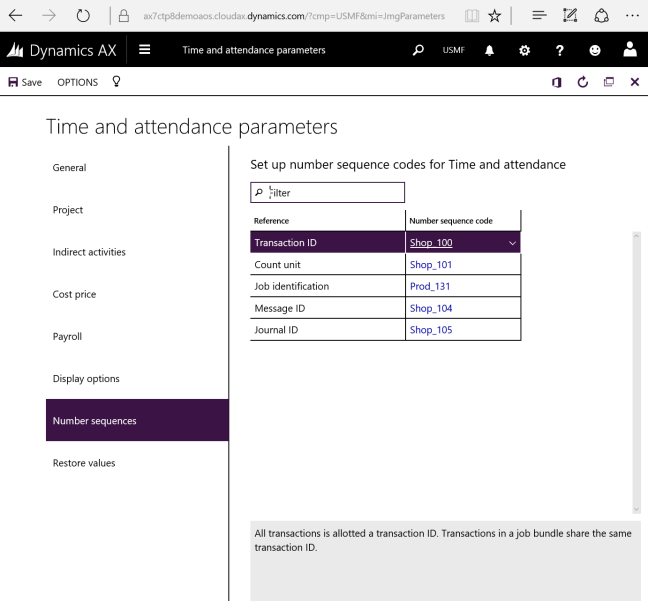
Task: Expand the Shop_100 number sequence dropdown
Action: (512, 243)
